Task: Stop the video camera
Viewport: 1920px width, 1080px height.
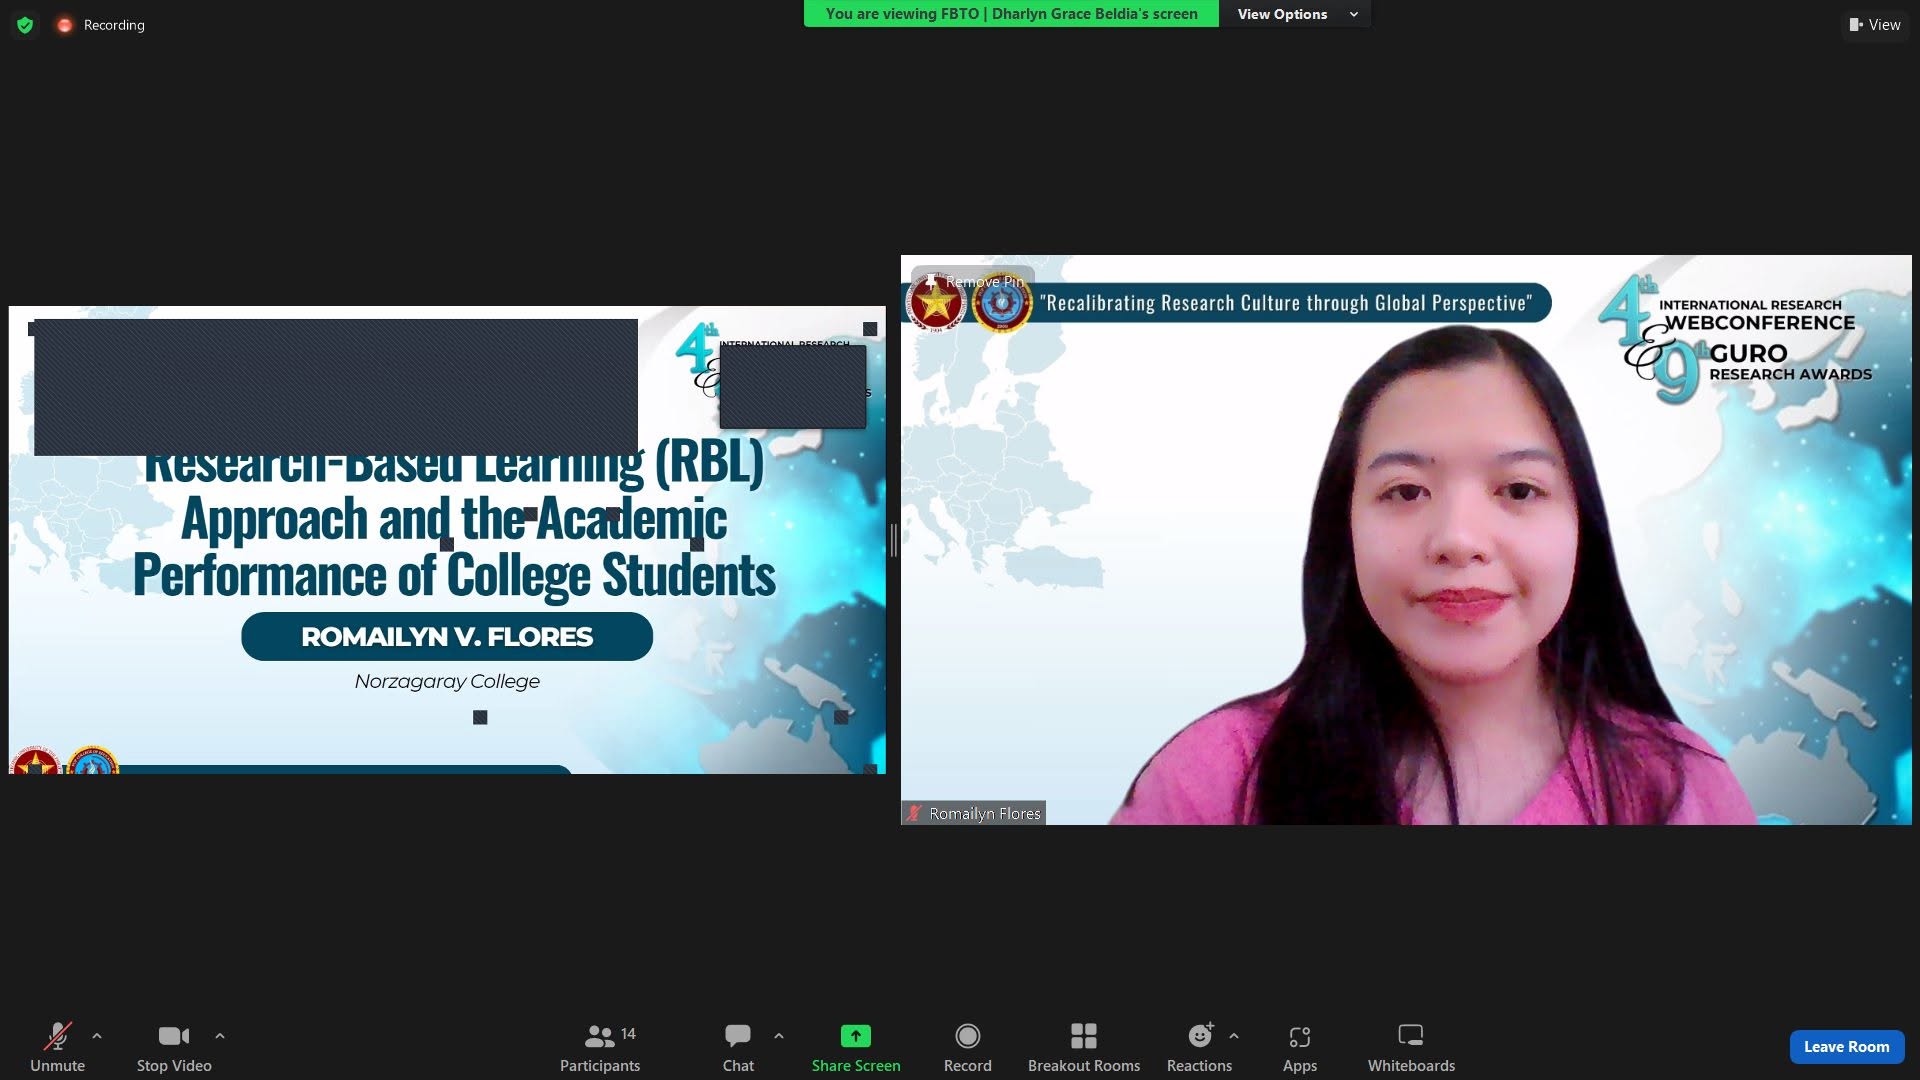Action: pyautogui.click(x=174, y=1047)
